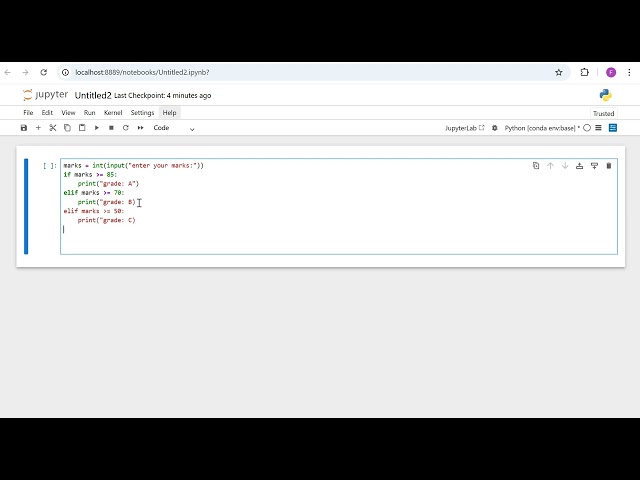640x480 pixels.
Task: Interrupt the kernel with the stop icon
Action: click(111, 128)
